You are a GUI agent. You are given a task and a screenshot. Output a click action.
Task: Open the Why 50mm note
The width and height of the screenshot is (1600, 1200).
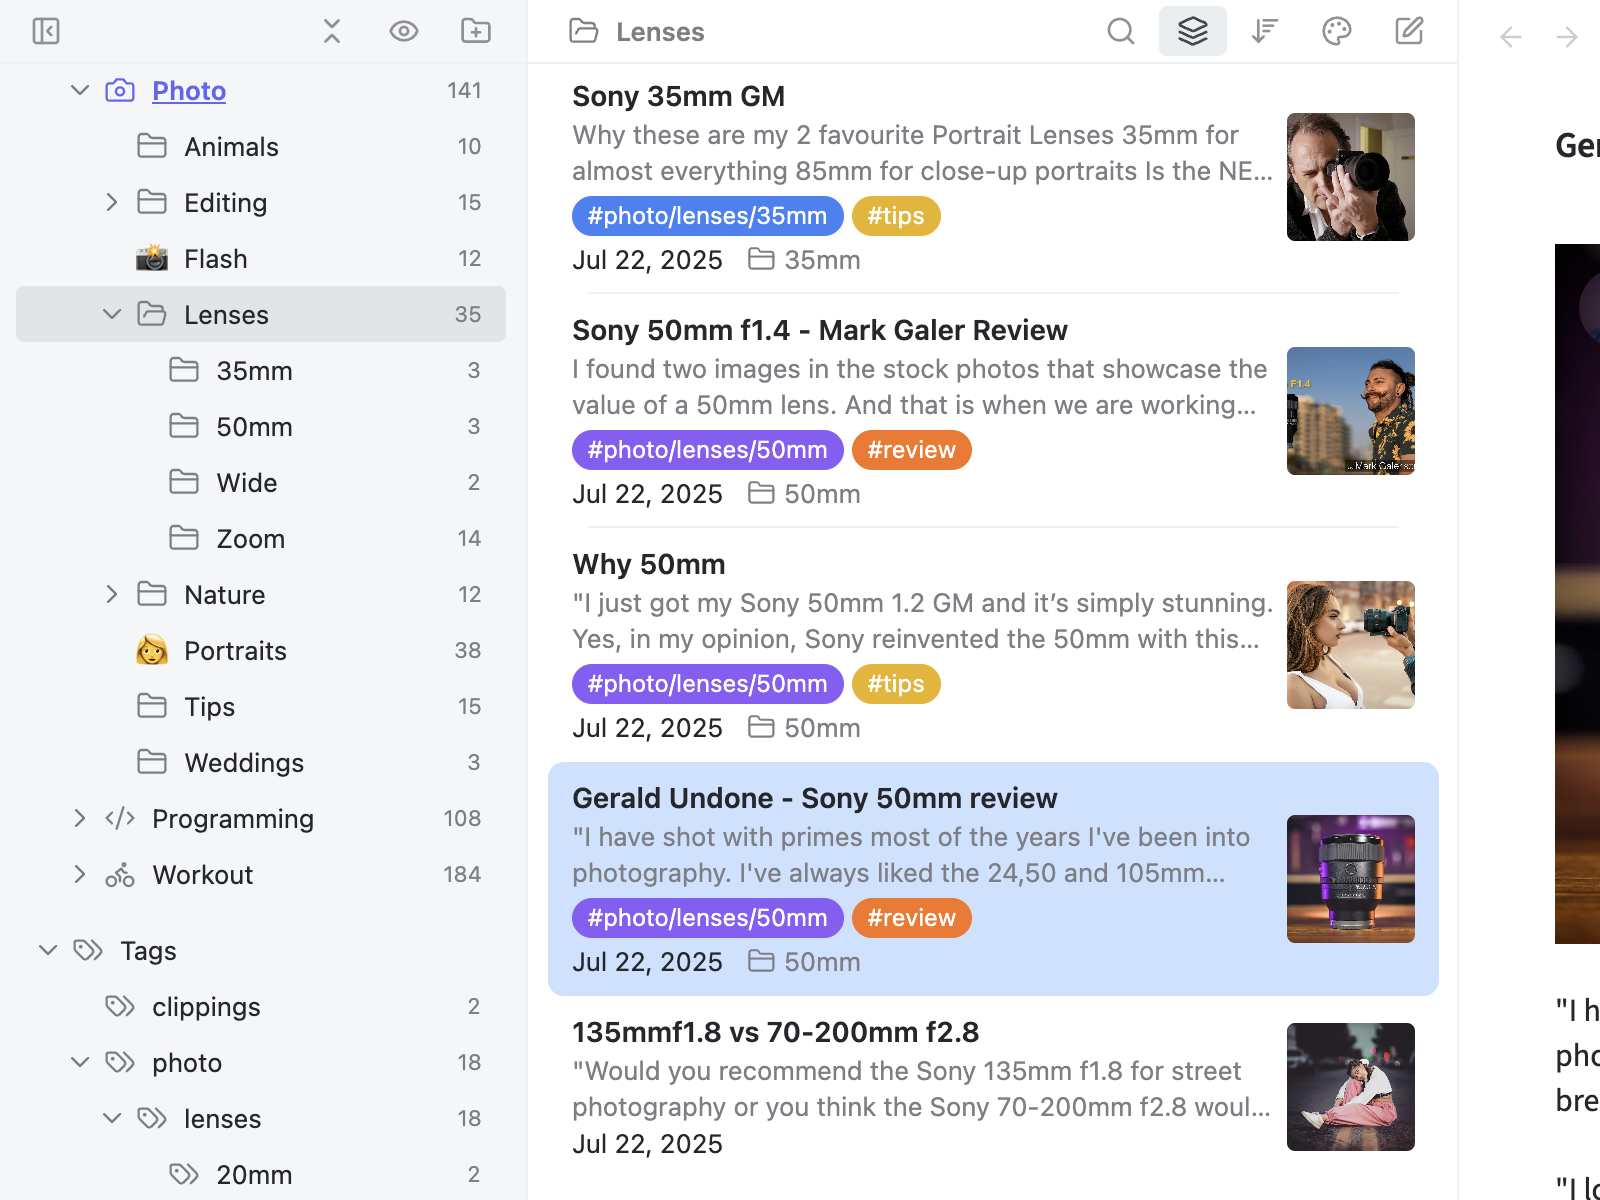pos(648,563)
